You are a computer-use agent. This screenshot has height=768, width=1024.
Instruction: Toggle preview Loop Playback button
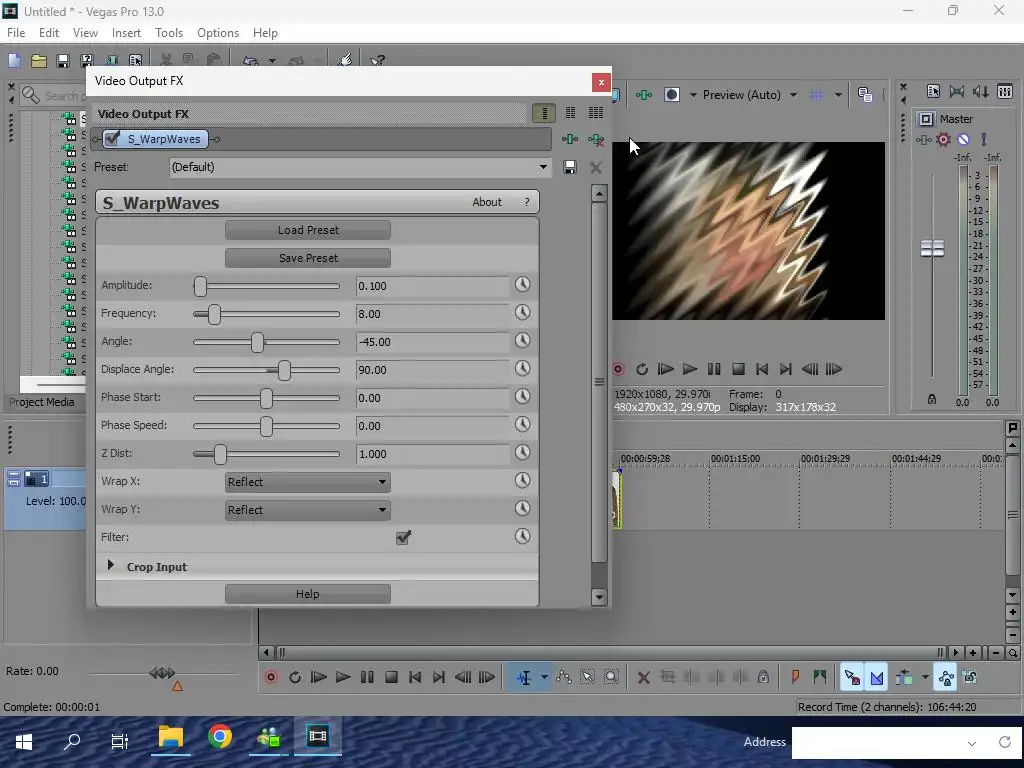point(642,370)
